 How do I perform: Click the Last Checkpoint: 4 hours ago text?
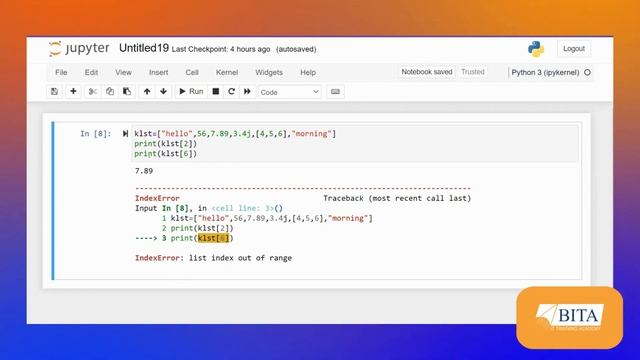click(x=221, y=49)
